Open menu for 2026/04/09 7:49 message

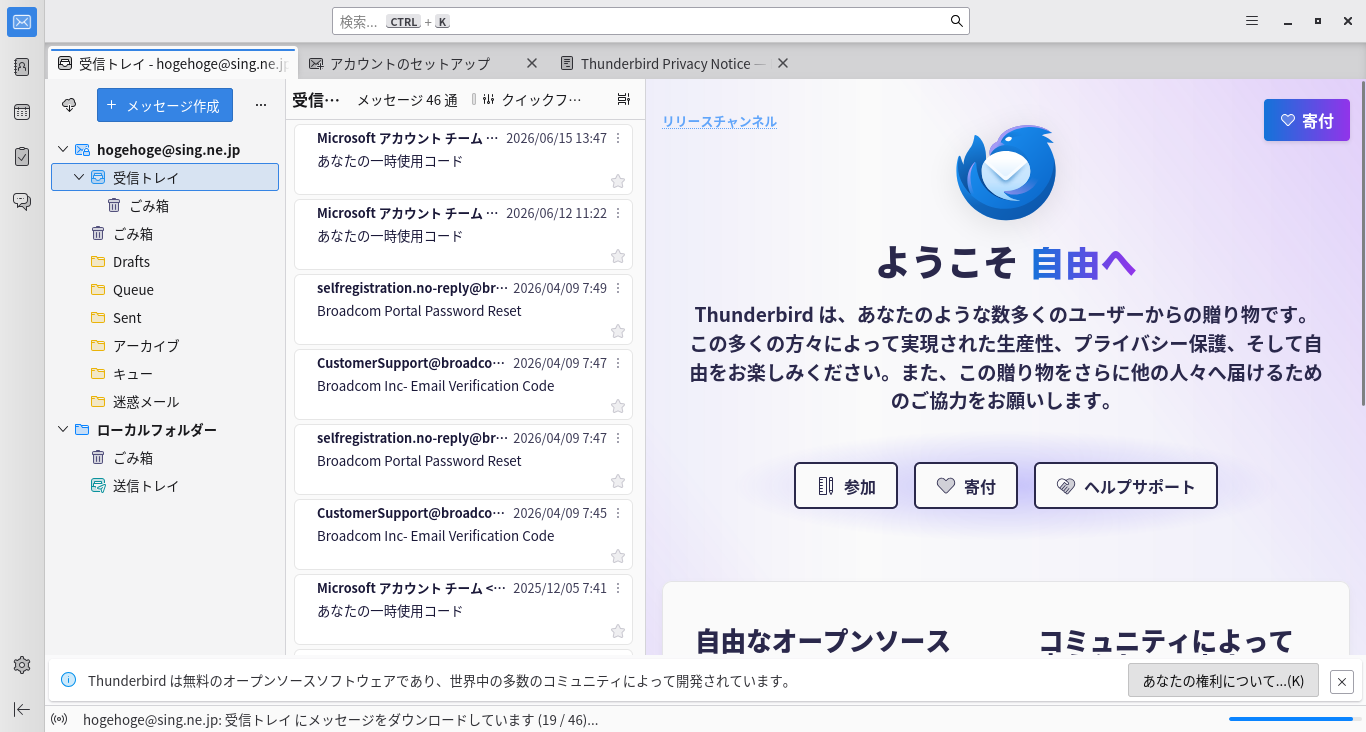point(618,288)
